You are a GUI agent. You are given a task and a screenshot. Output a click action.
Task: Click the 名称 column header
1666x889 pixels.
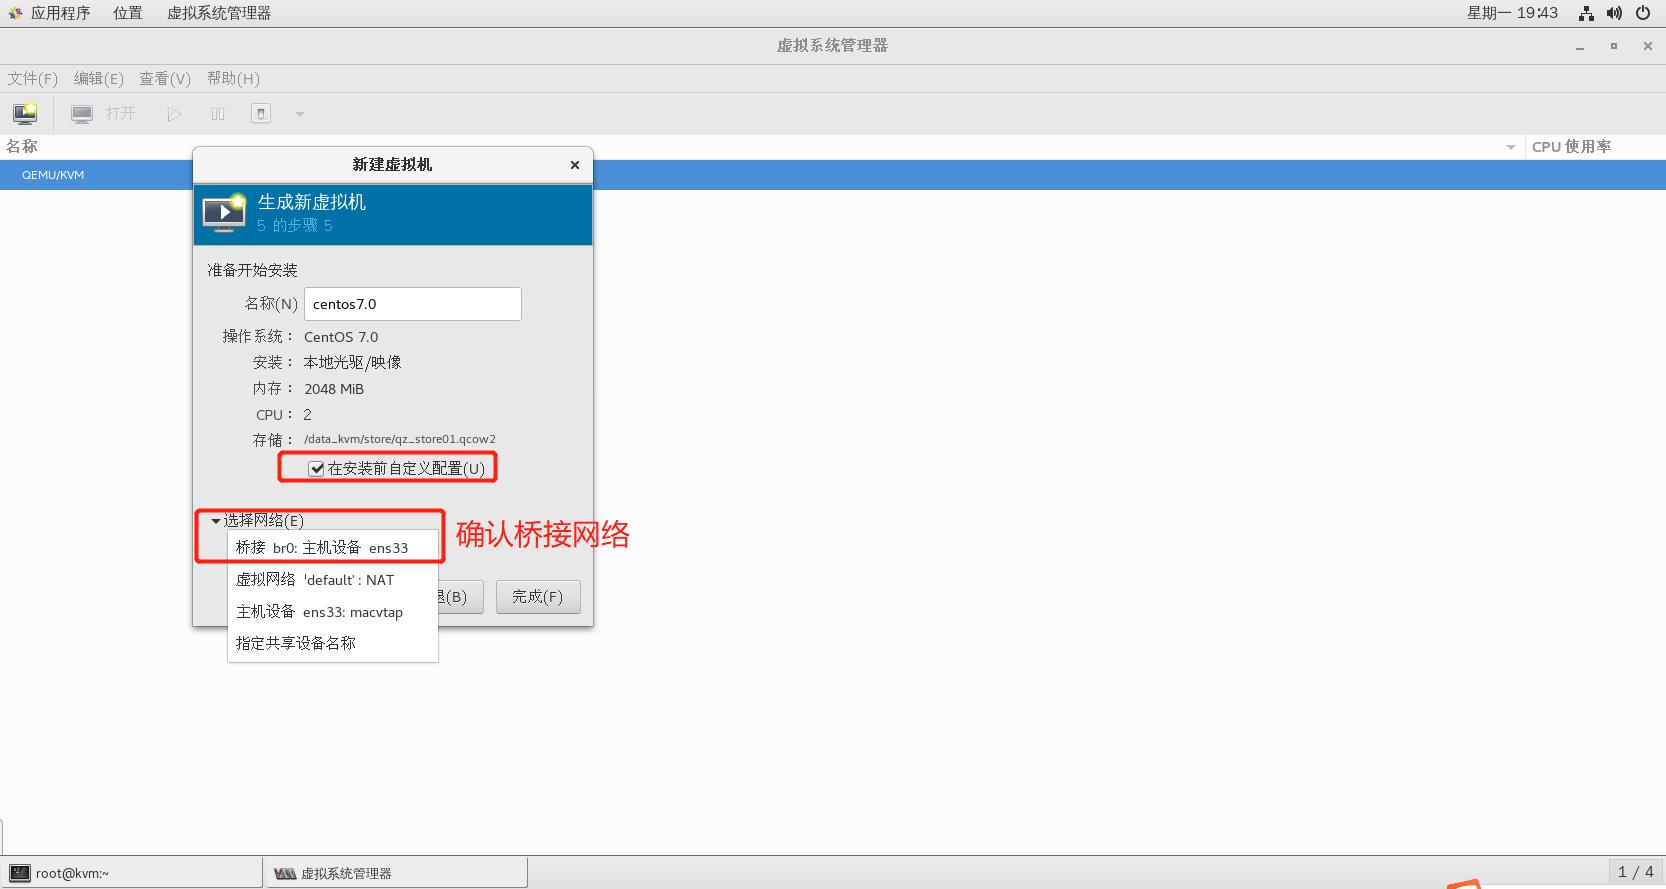[x=22, y=147]
